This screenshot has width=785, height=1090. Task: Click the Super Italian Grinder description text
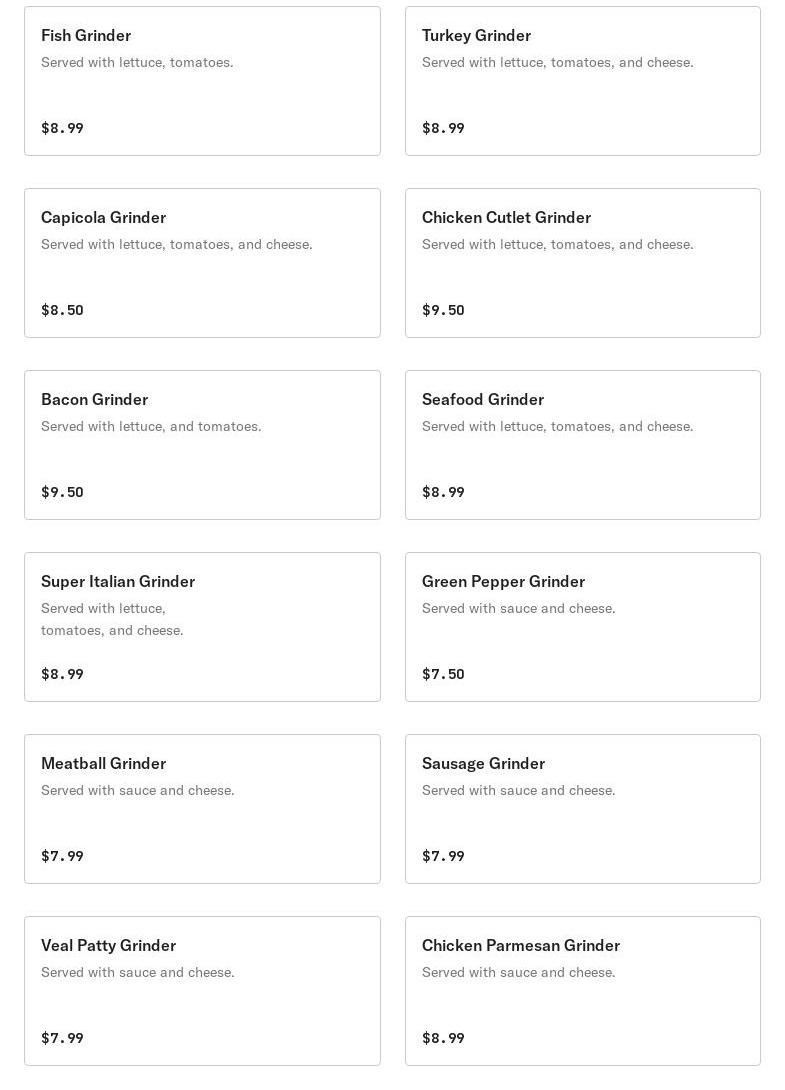[112, 619]
